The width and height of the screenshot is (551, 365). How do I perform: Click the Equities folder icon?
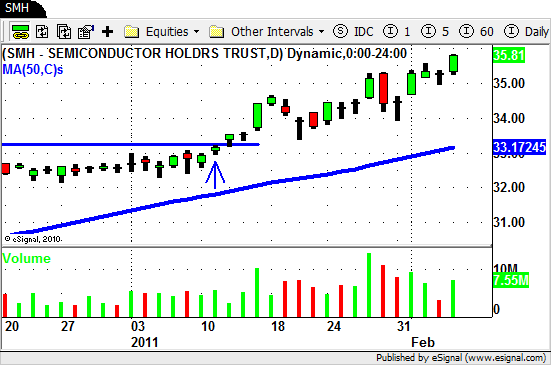131,32
